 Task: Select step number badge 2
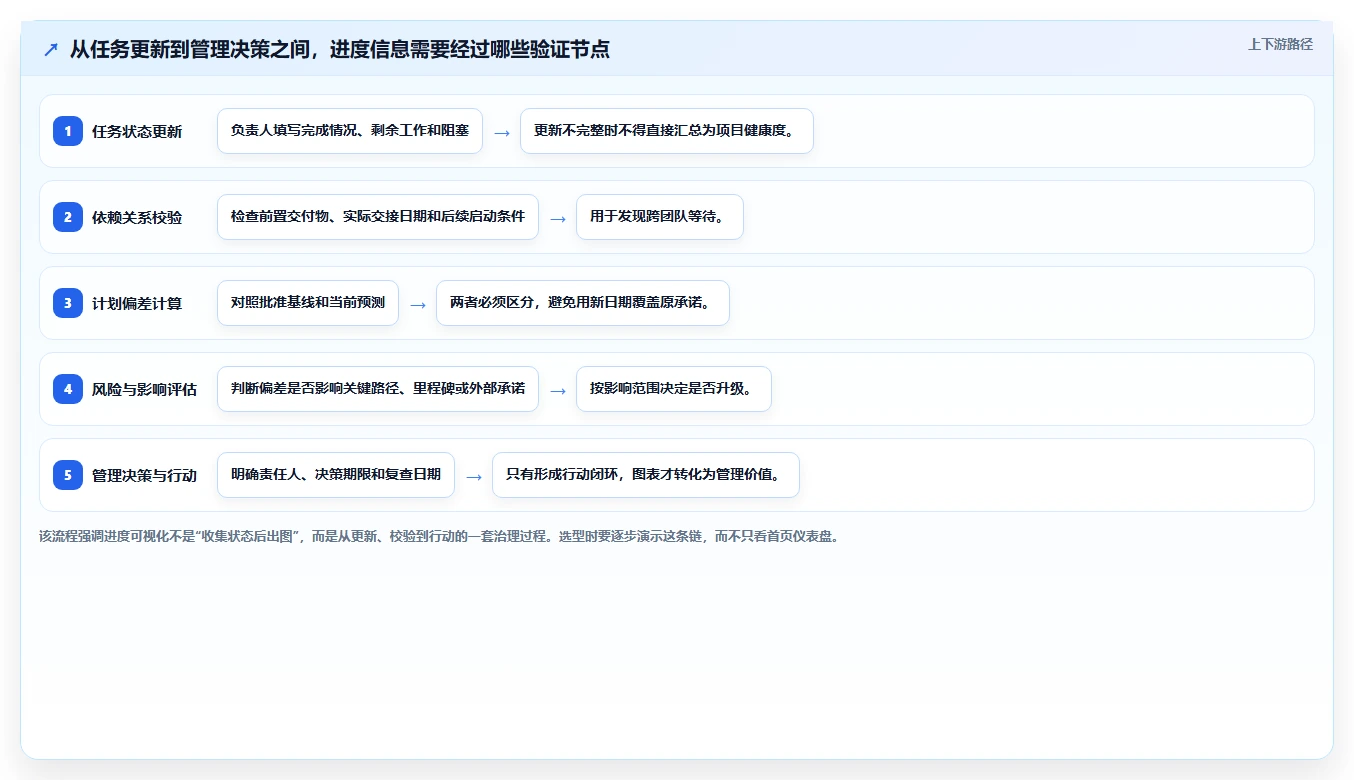(68, 216)
